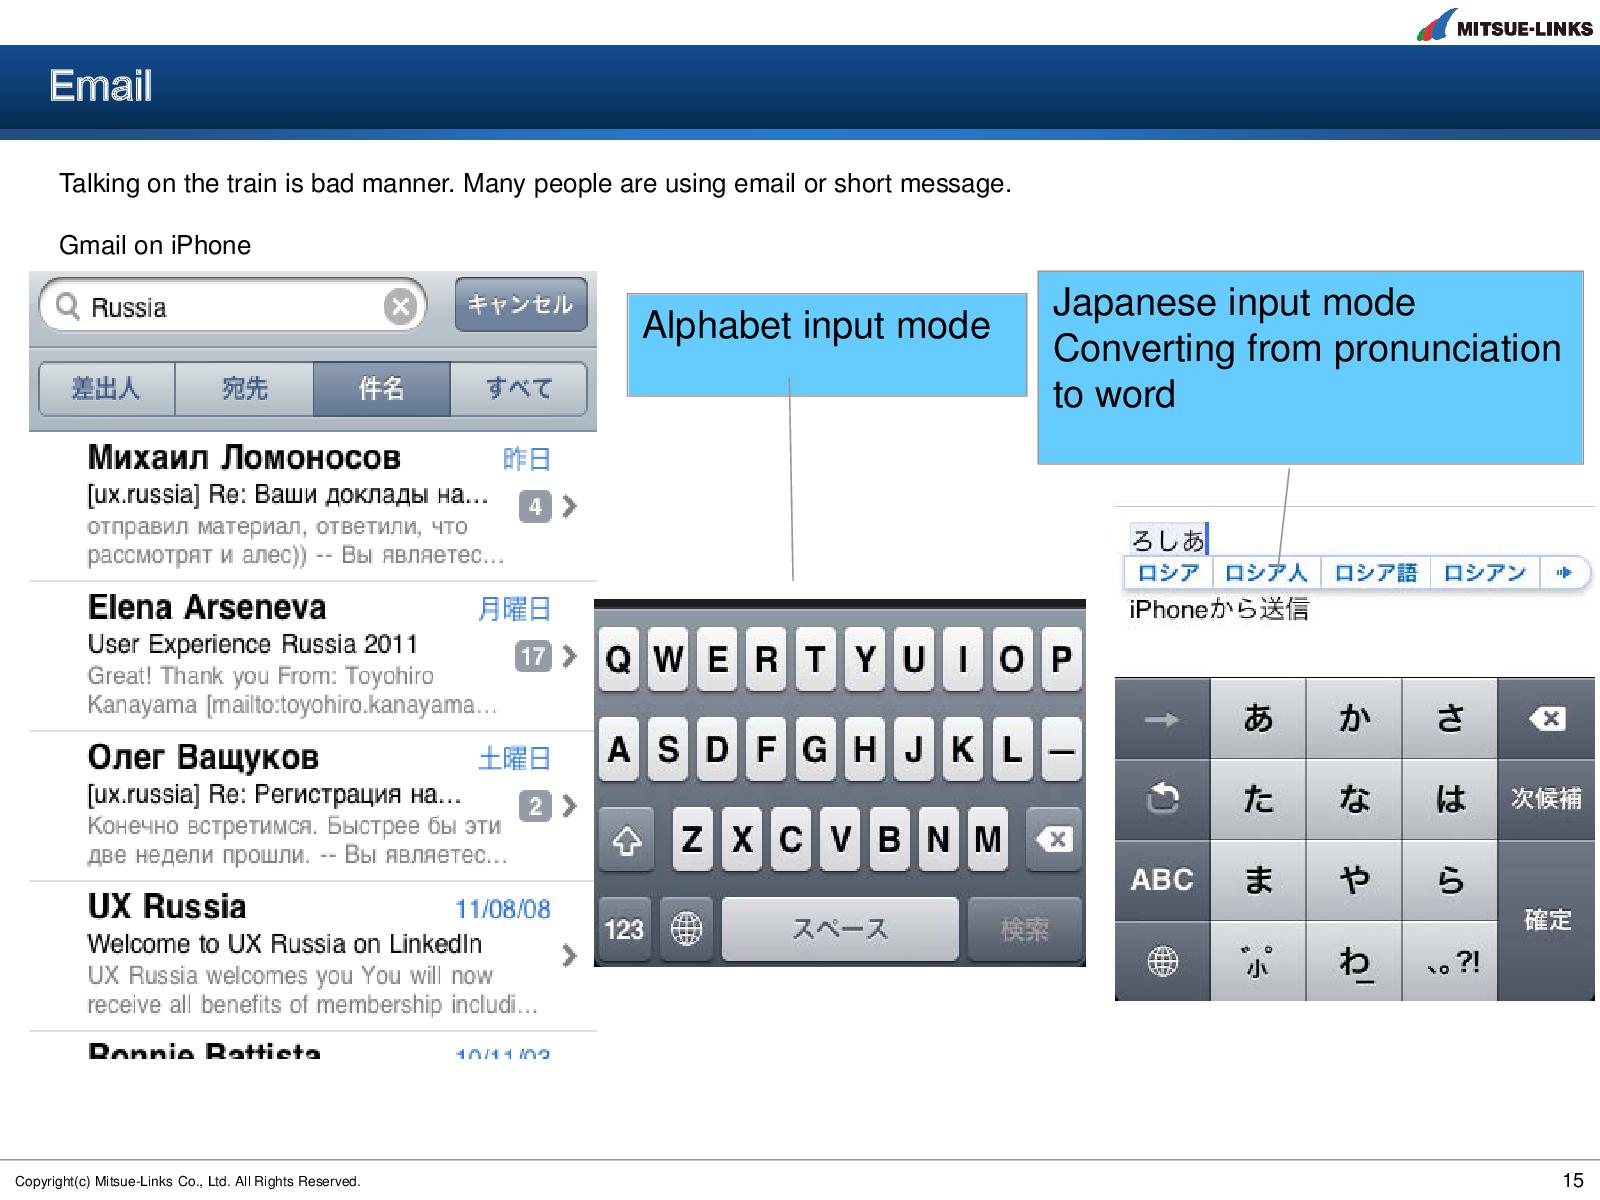Click the magnifier icon in the search field
This screenshot has height=1200, width=1600.
pyautogui.click(x=68, y=306)
